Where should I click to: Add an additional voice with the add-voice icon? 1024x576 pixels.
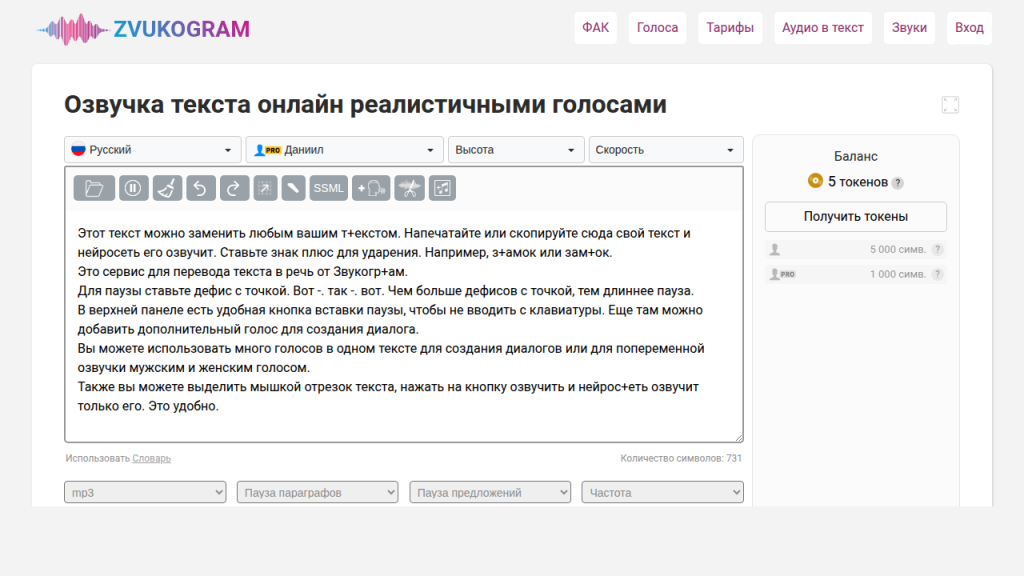pyautogui.click(x=372, y=187)
